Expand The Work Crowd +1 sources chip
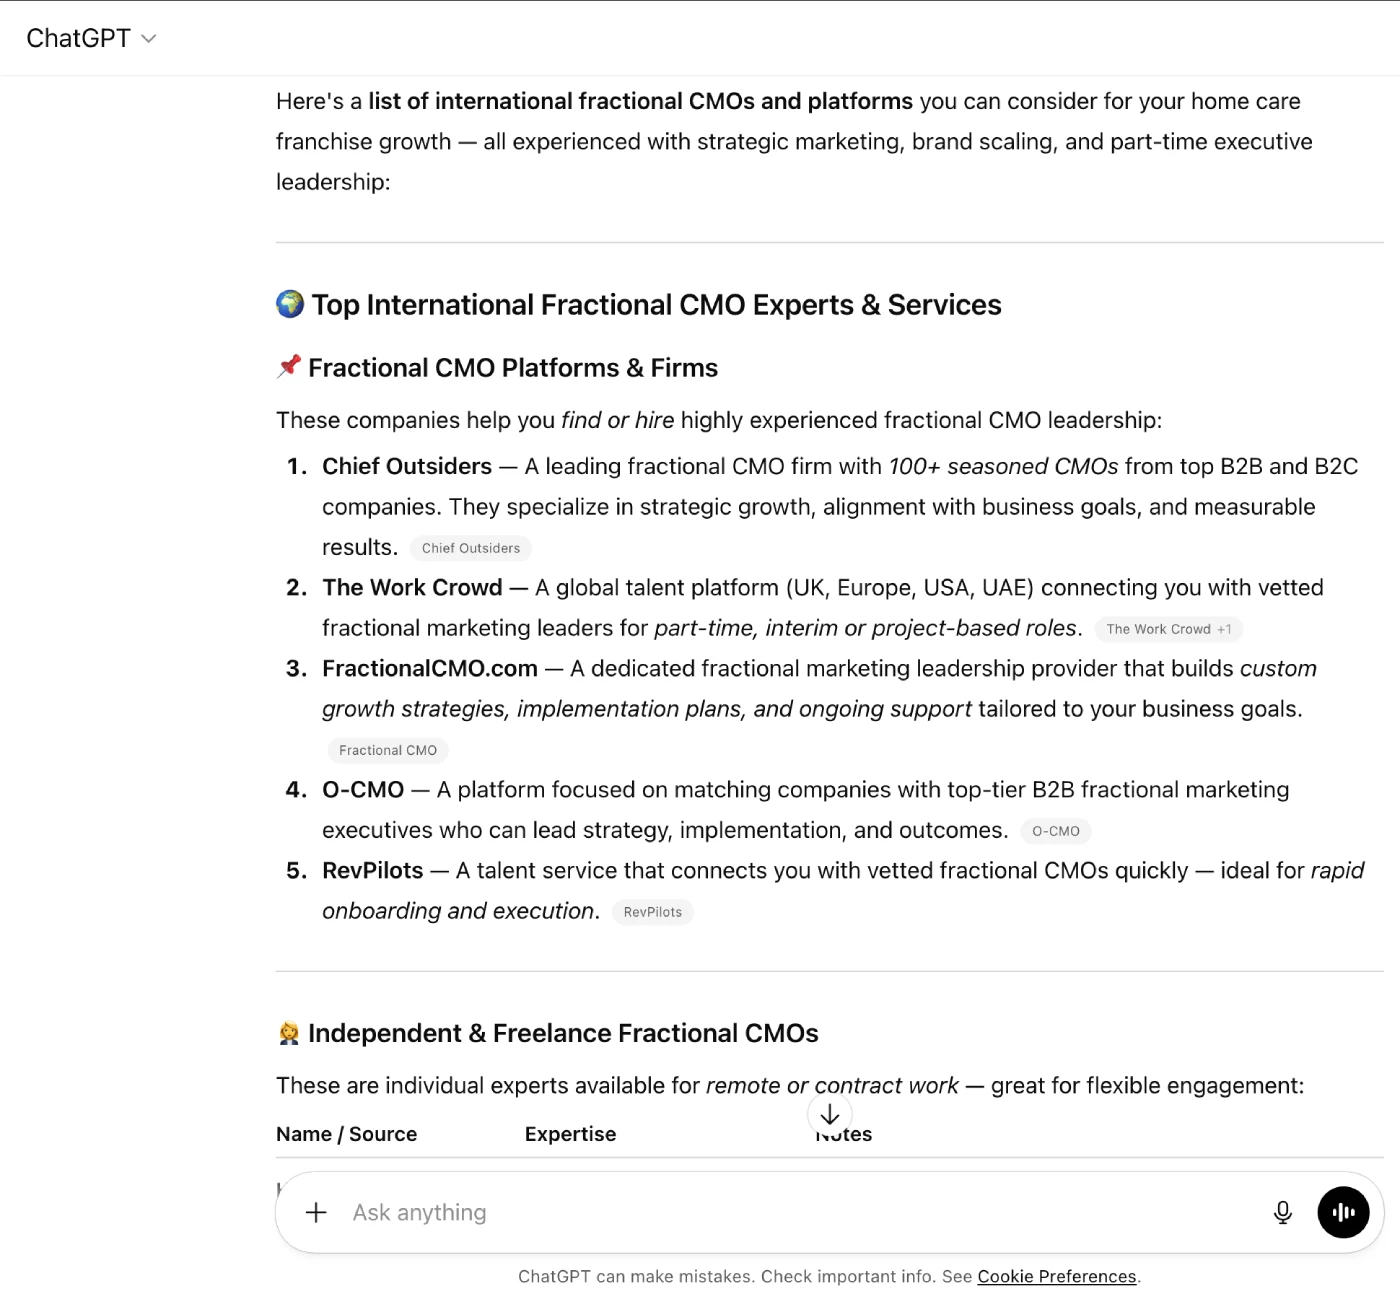1400x1299 pixels. (1168, 629)
